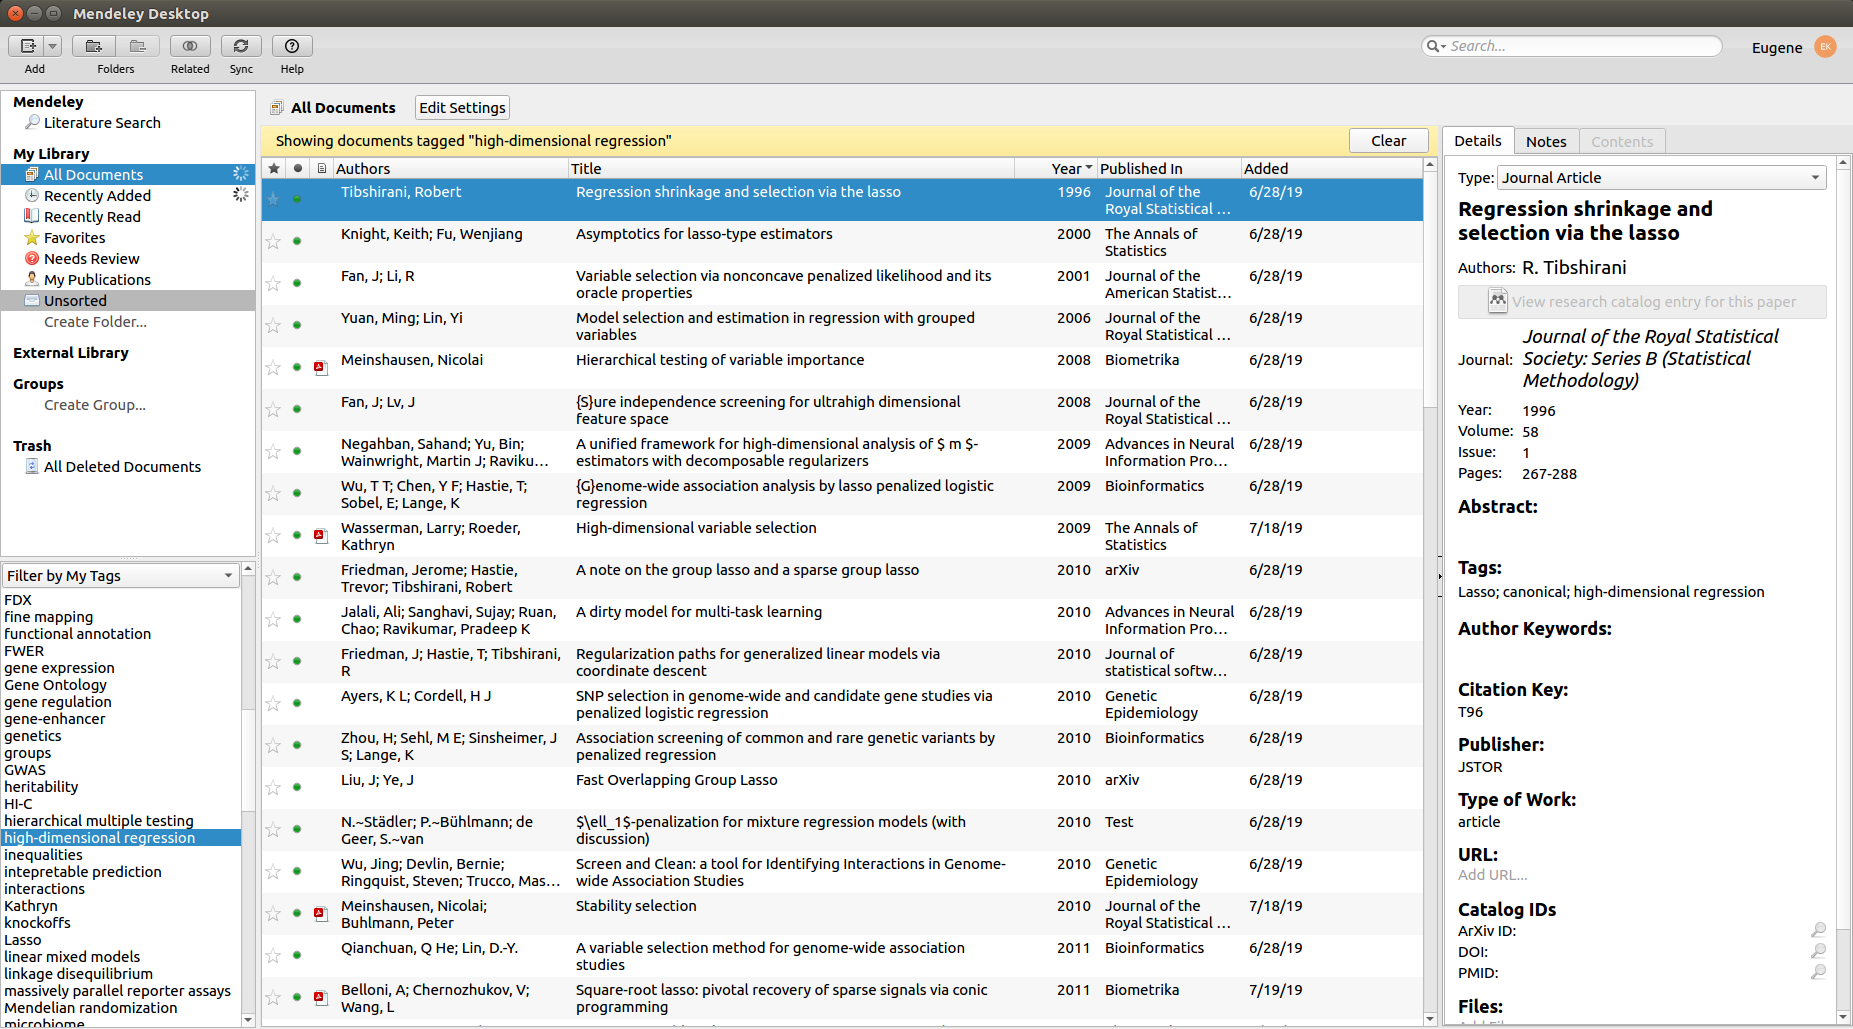Open the Help toolbar icon

(292, 46)
